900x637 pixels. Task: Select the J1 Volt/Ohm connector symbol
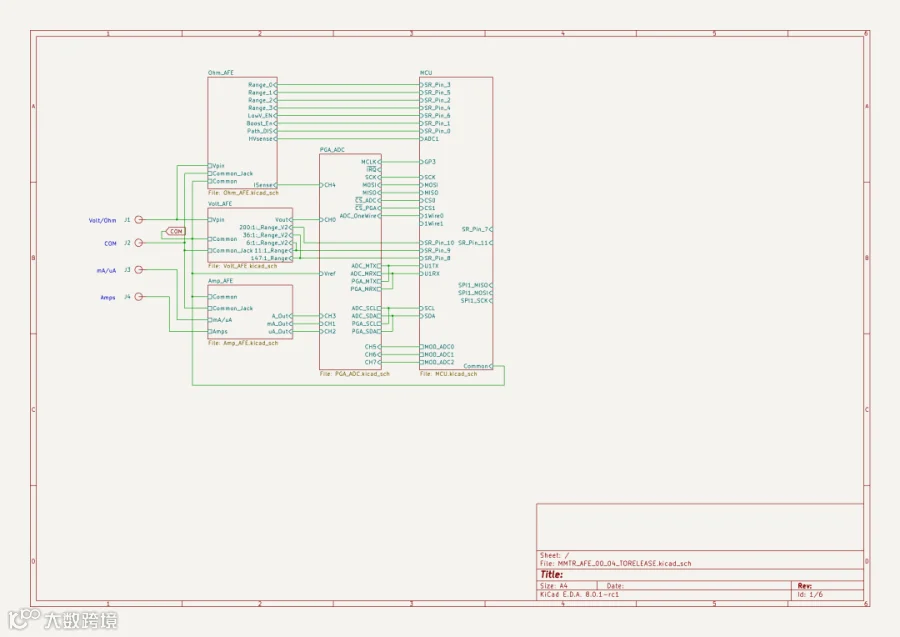[138, 220]
